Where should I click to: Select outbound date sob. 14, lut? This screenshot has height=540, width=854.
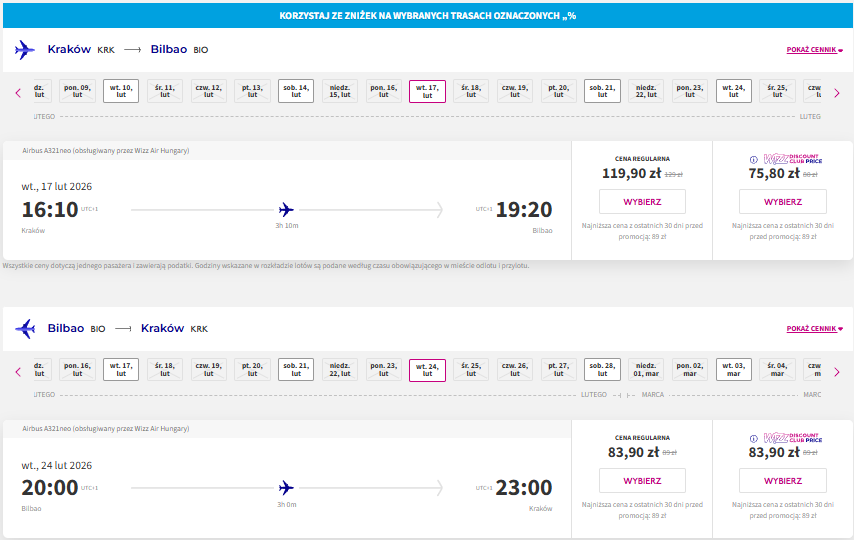click(x=296, y=91)
